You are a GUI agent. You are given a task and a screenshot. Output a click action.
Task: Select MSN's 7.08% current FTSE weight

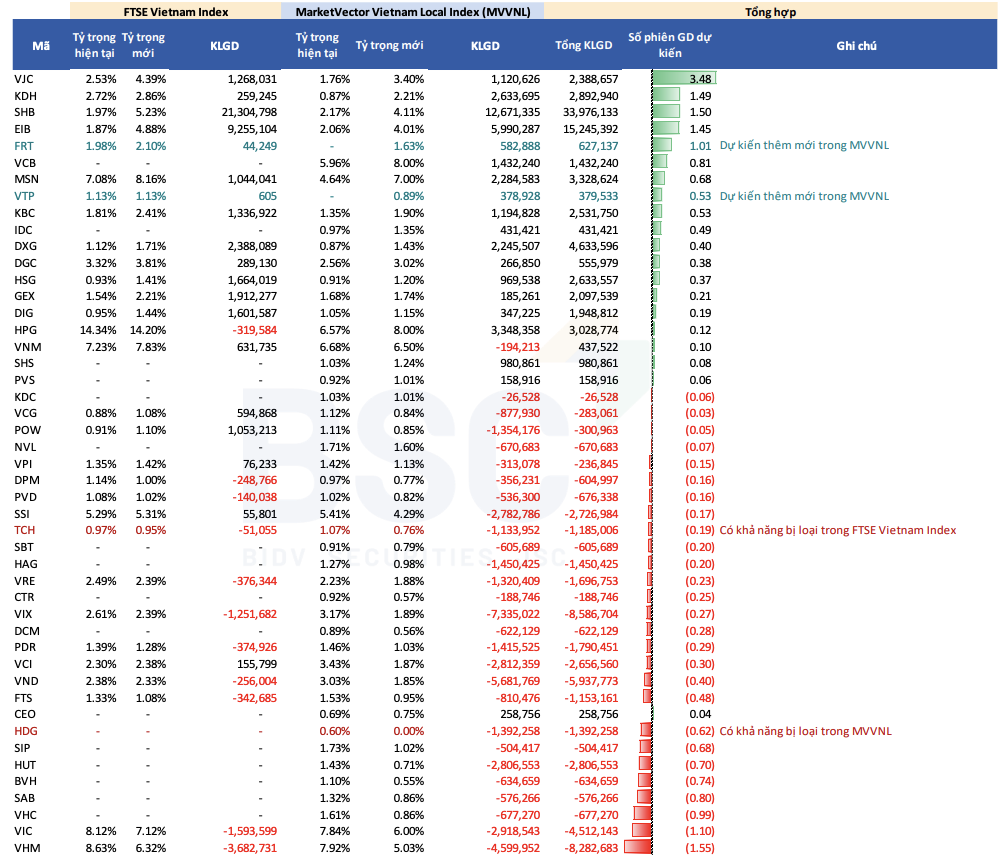pos(101,179)
